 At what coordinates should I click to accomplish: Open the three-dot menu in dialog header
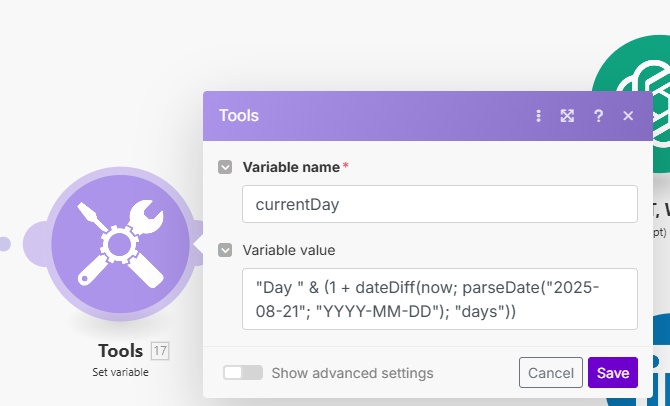pos(538,116)
